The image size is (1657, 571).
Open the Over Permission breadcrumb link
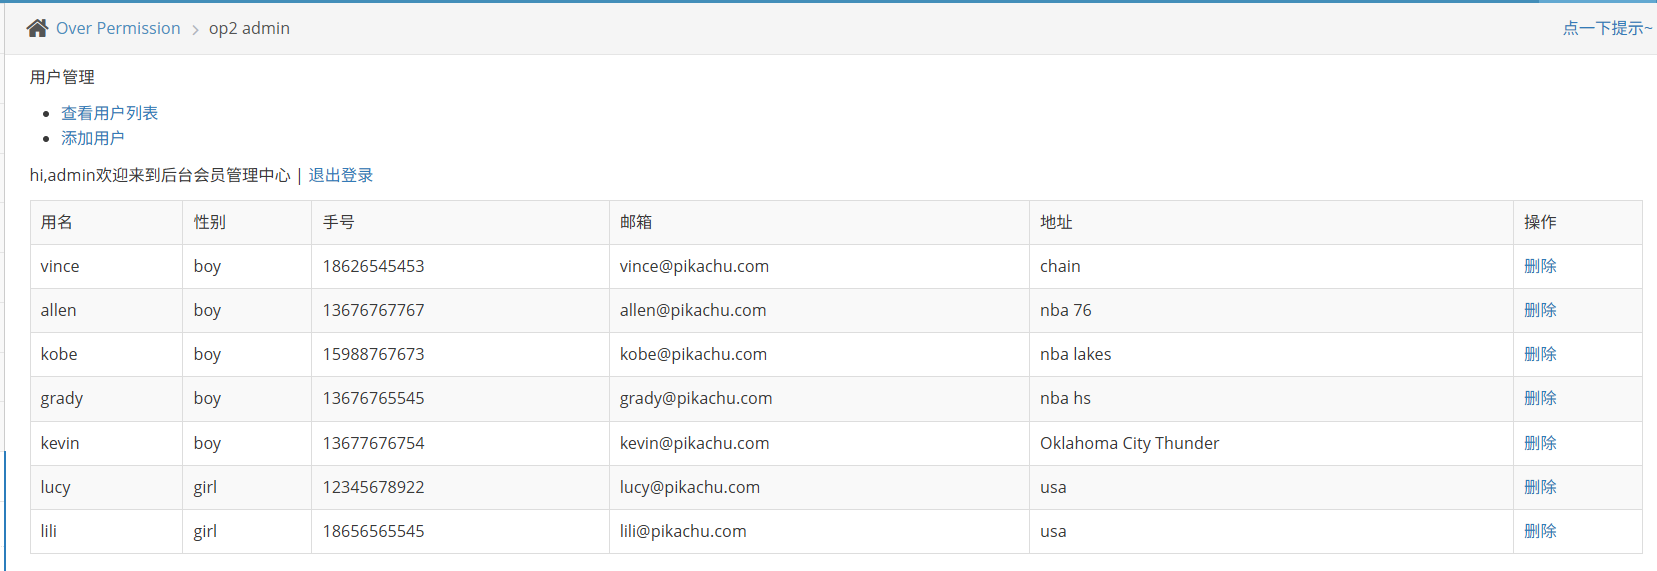[x=118, y=28]
